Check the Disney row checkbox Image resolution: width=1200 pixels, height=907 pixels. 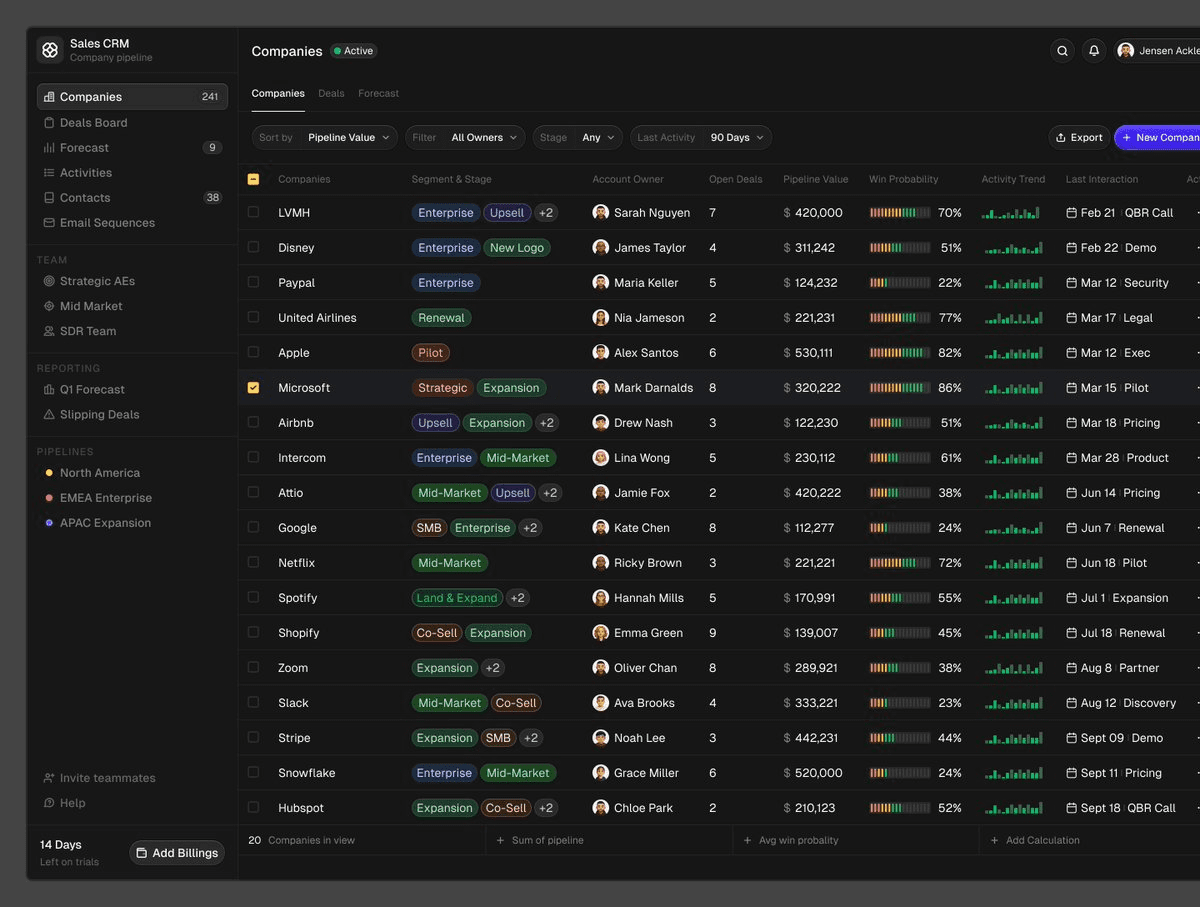point(253,247)
